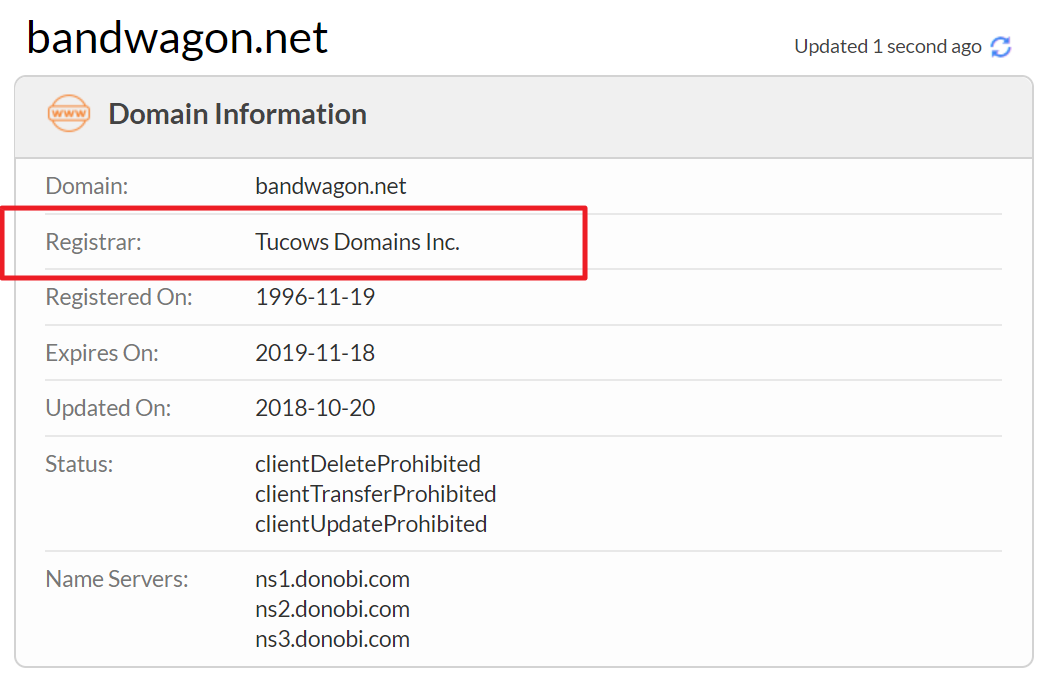Screen dimensions: 1042x679
Task: Click the bandwagon.net page title
Action: click(177, 38)
